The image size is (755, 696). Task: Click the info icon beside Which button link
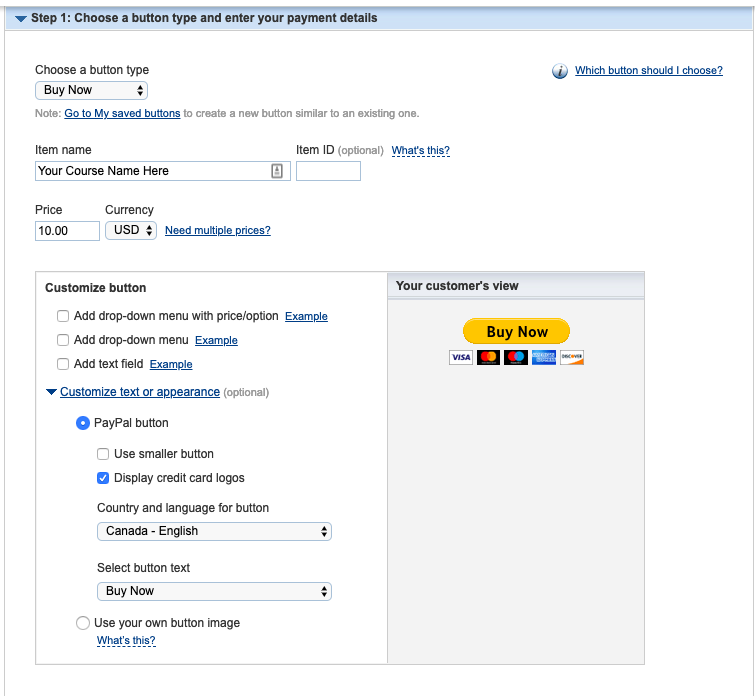click(x=560, y=71)
